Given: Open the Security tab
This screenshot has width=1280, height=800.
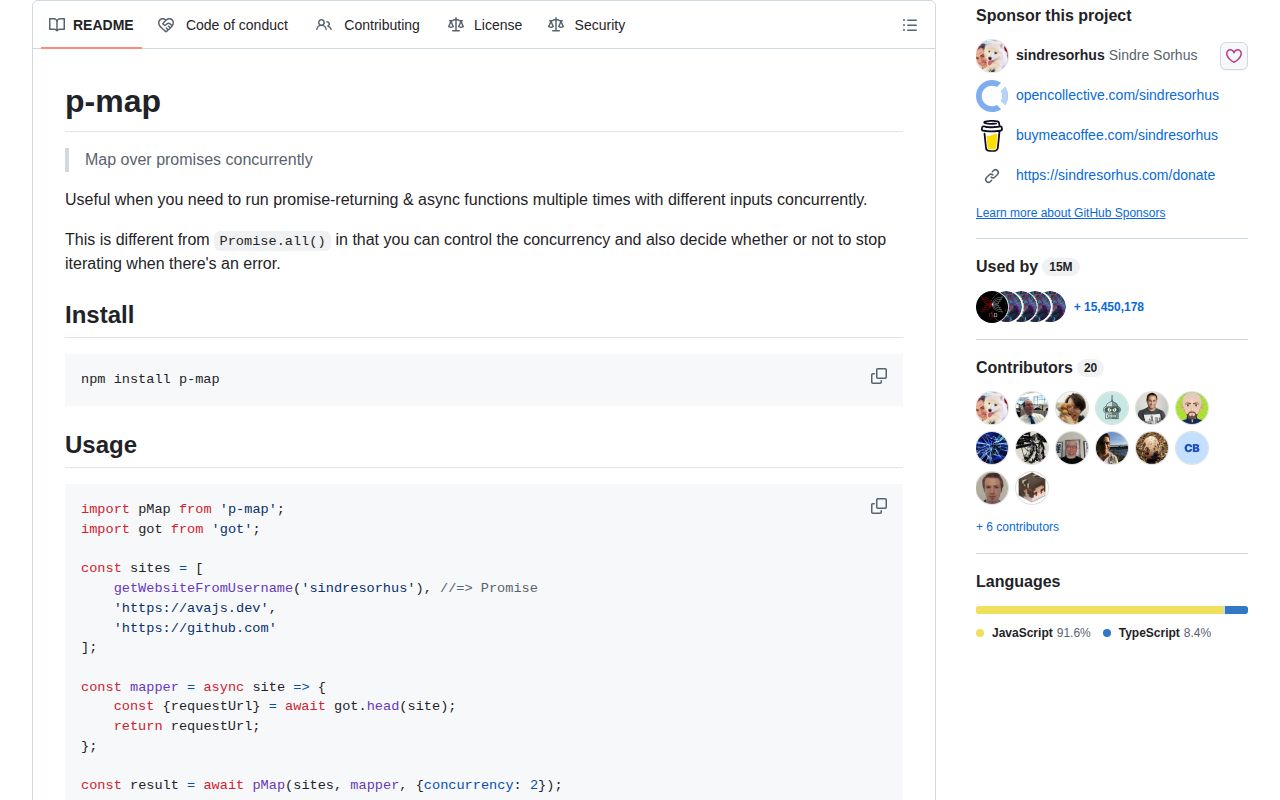Looking at the screenshot, I should click(587, 25).
